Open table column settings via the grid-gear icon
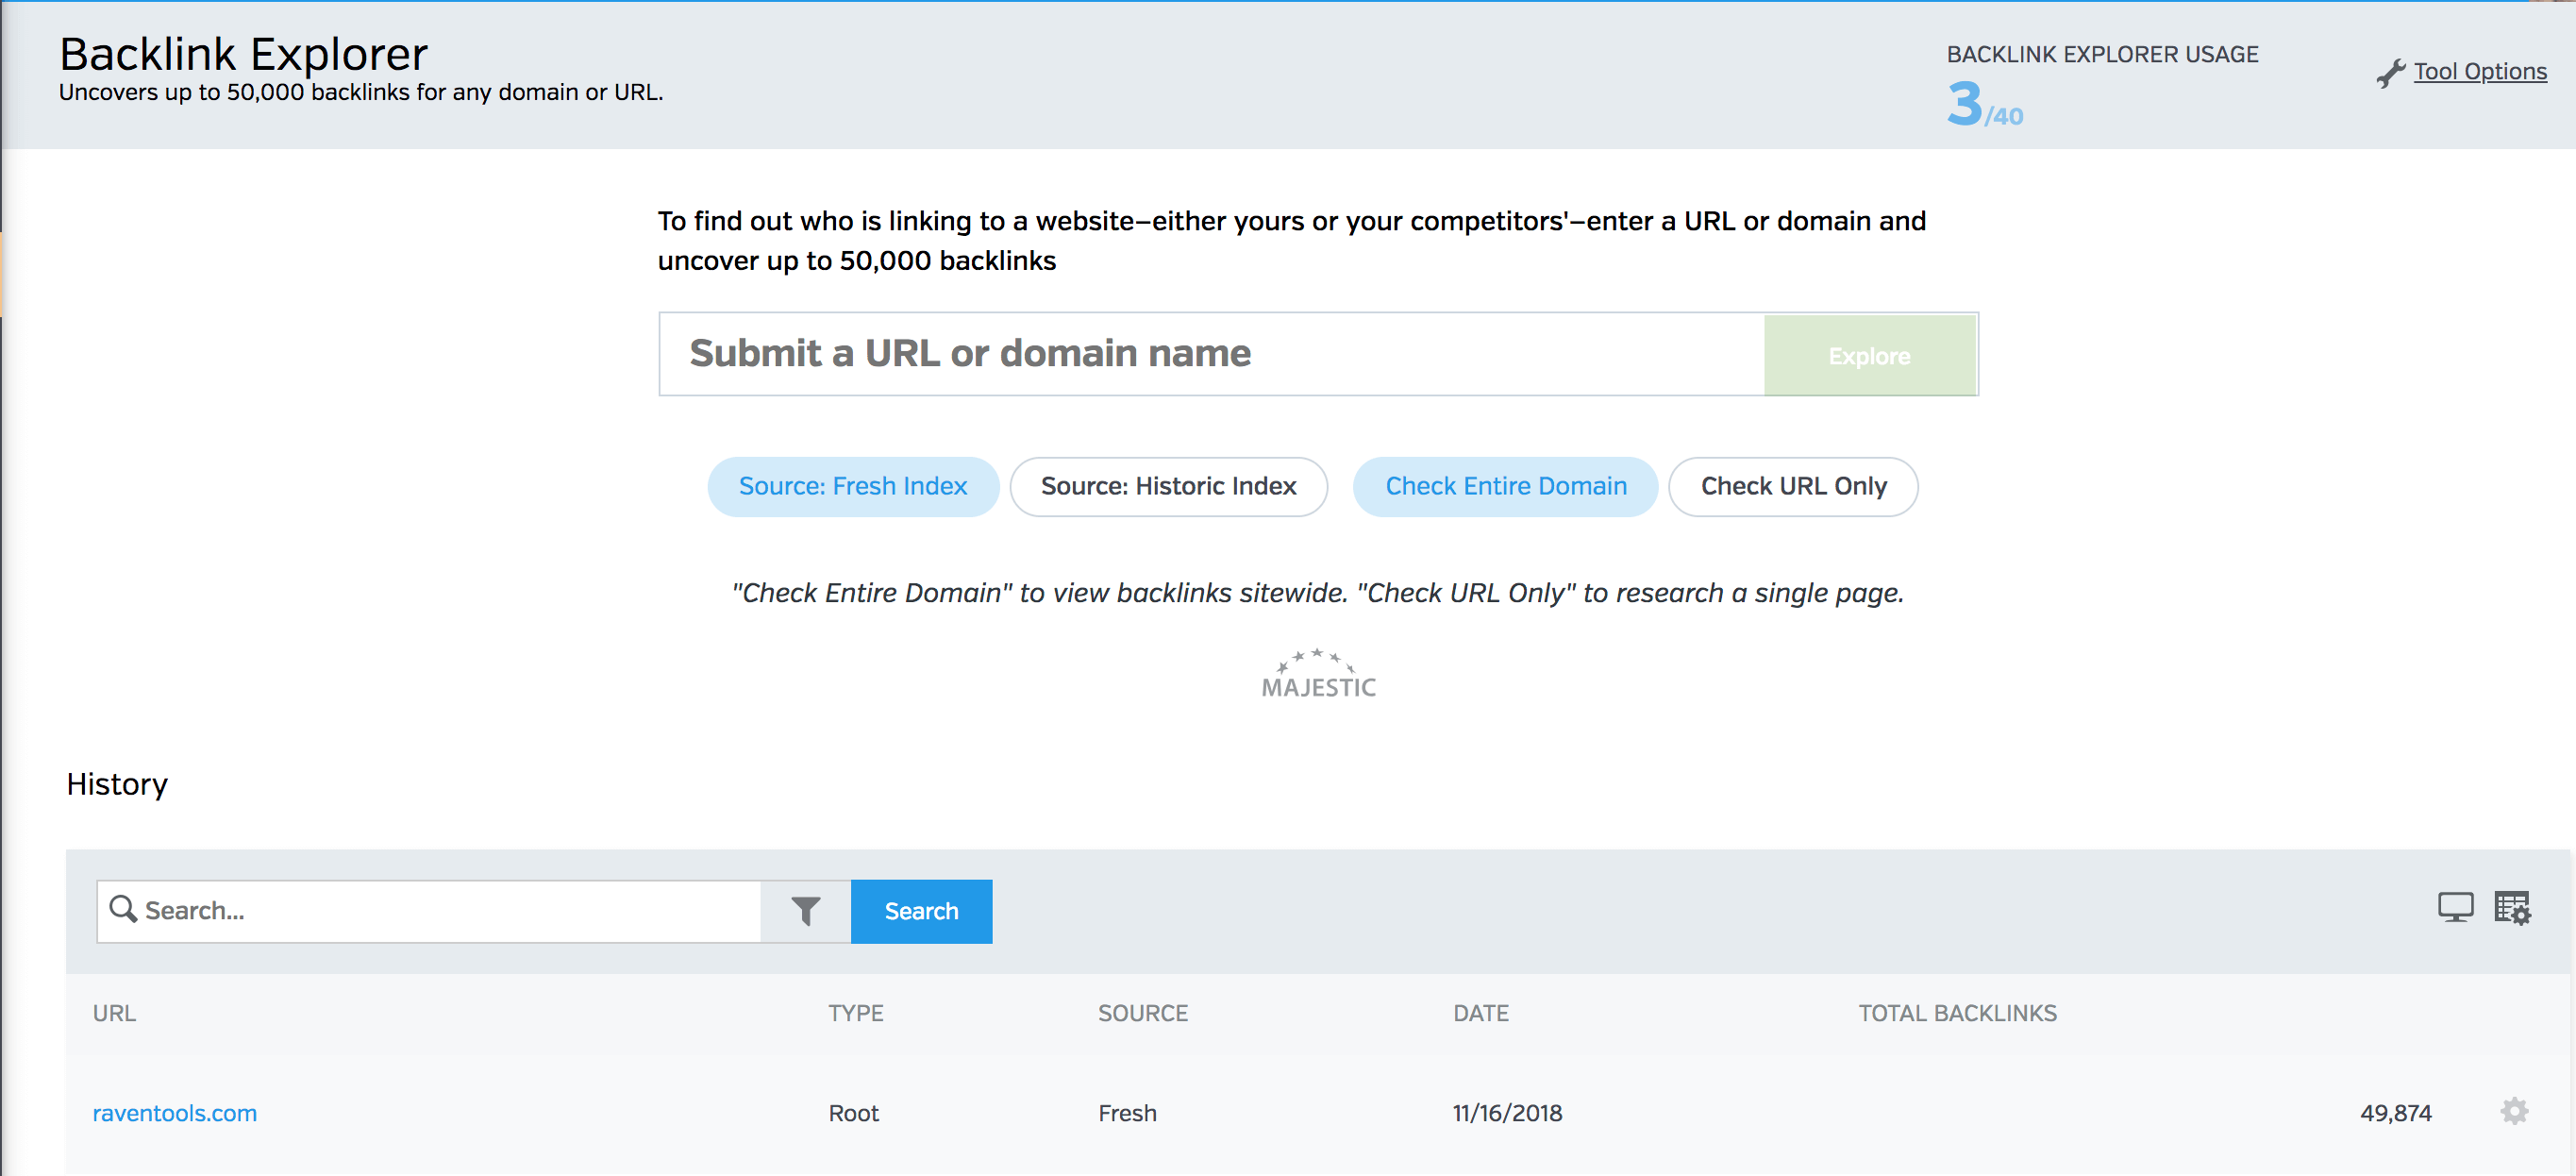 pyautogui.click(x=2513, y=908)
